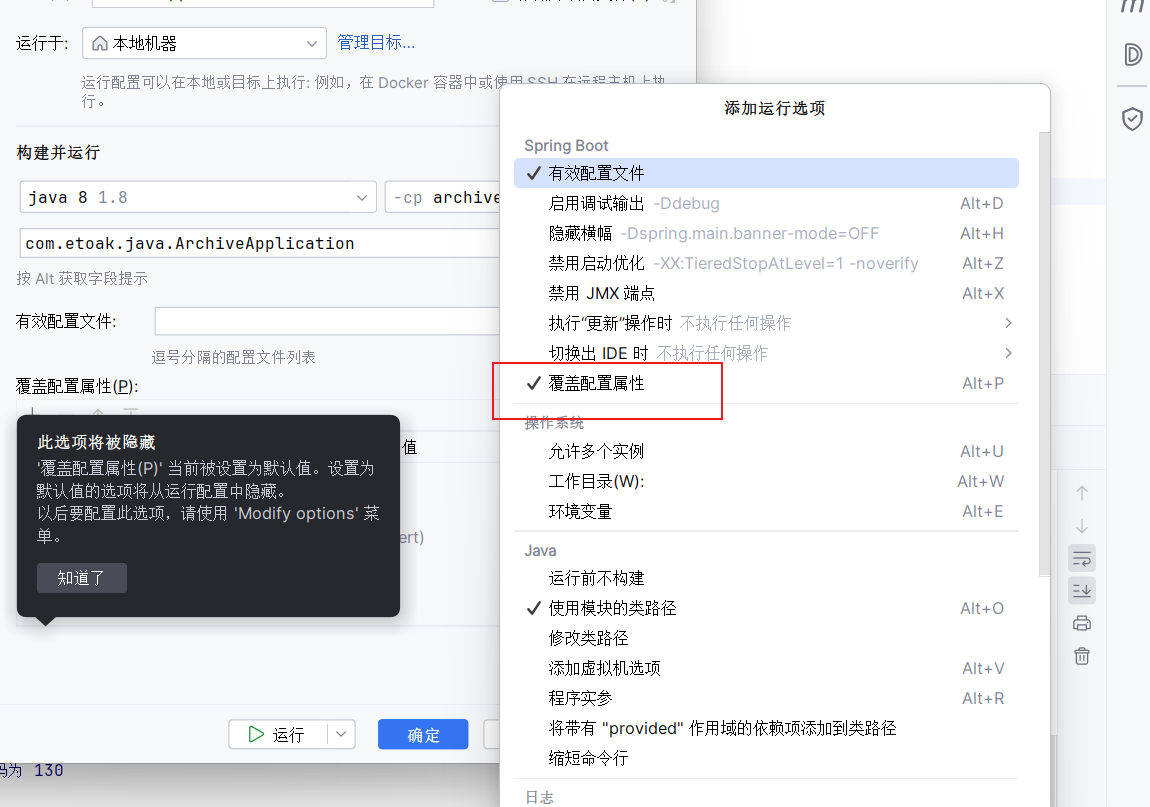Open the security shield tool window
Image resolution: width=1150 pixels, height=807 pixels.
coord(1132,118)
